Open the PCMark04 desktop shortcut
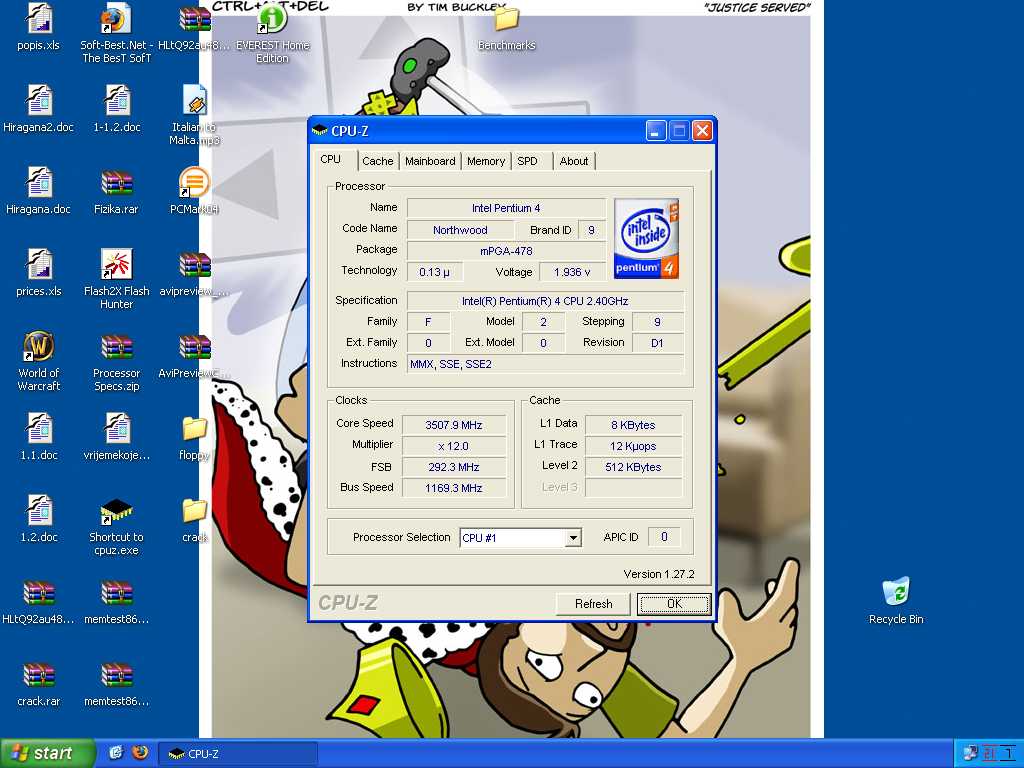This screenshot has height=768, width=1024. coord(194,184)
